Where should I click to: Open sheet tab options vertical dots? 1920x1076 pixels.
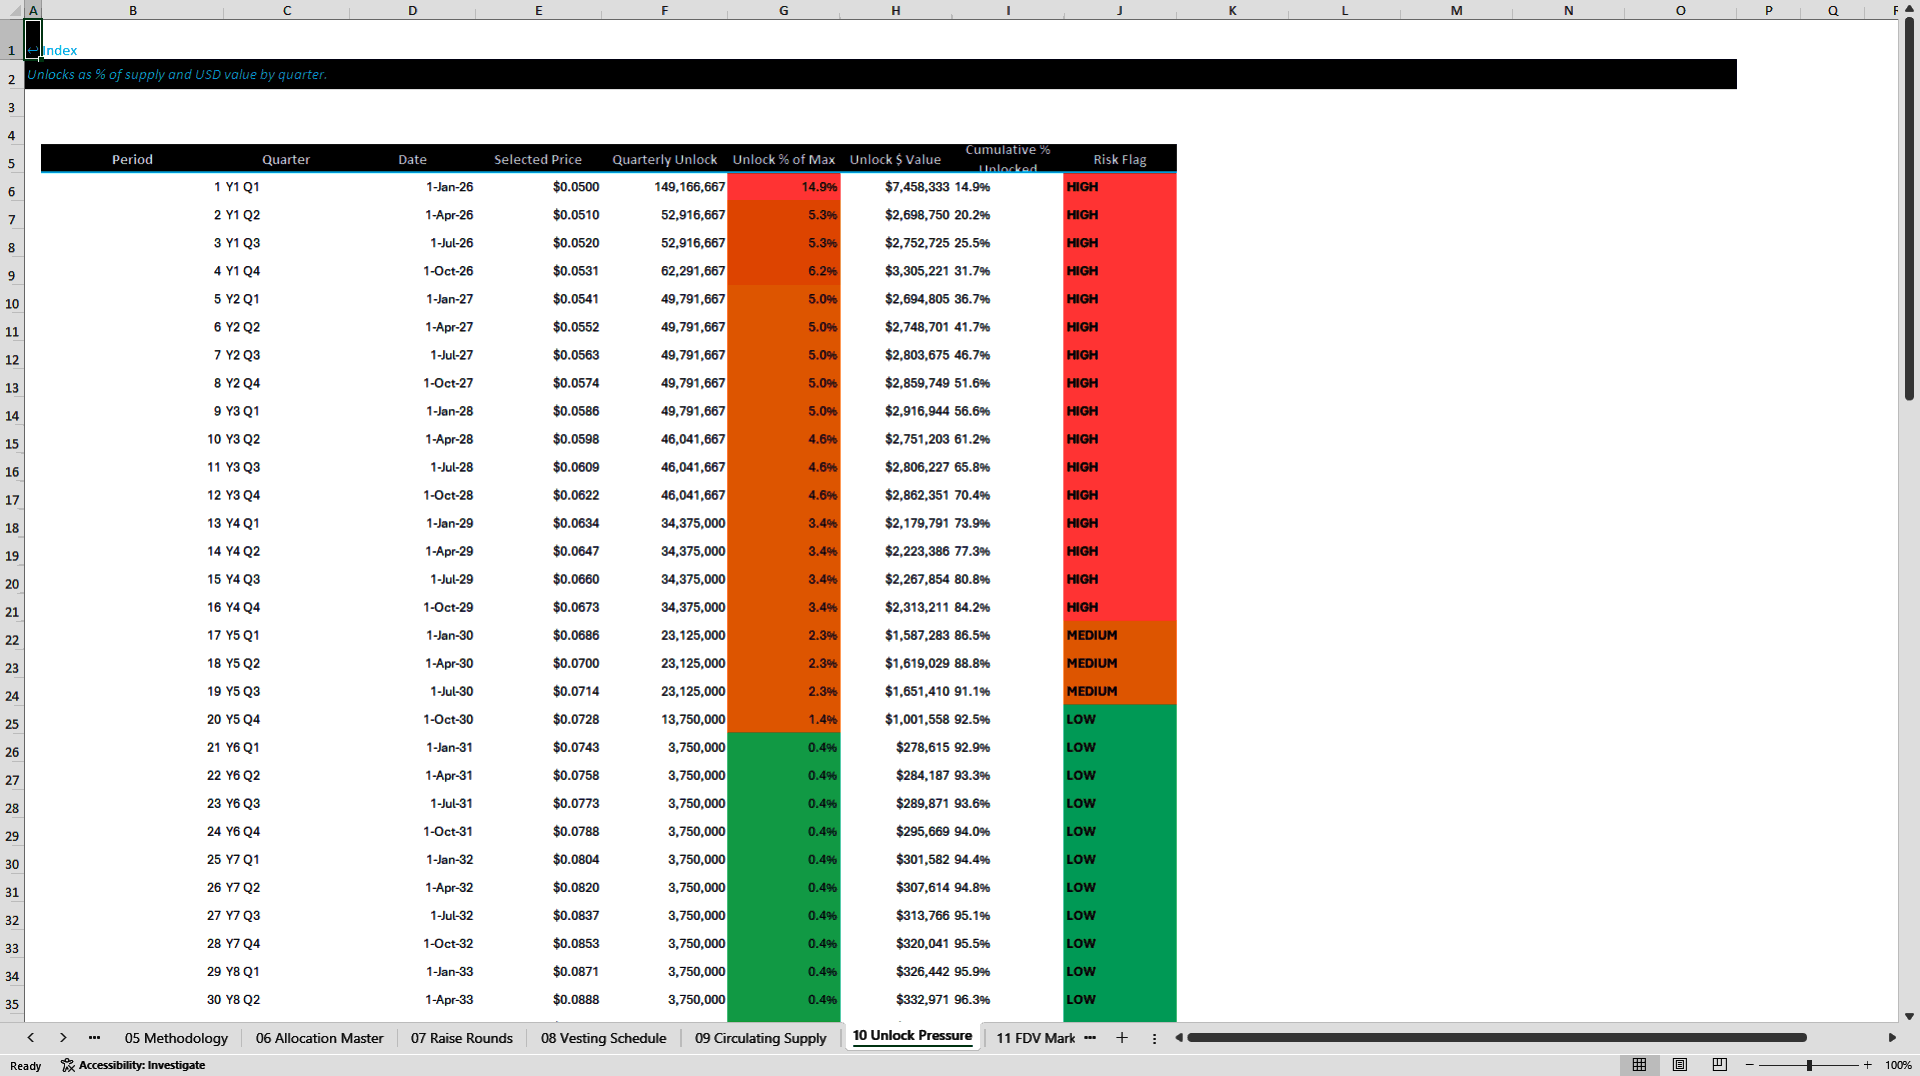coord(1154,1038)
